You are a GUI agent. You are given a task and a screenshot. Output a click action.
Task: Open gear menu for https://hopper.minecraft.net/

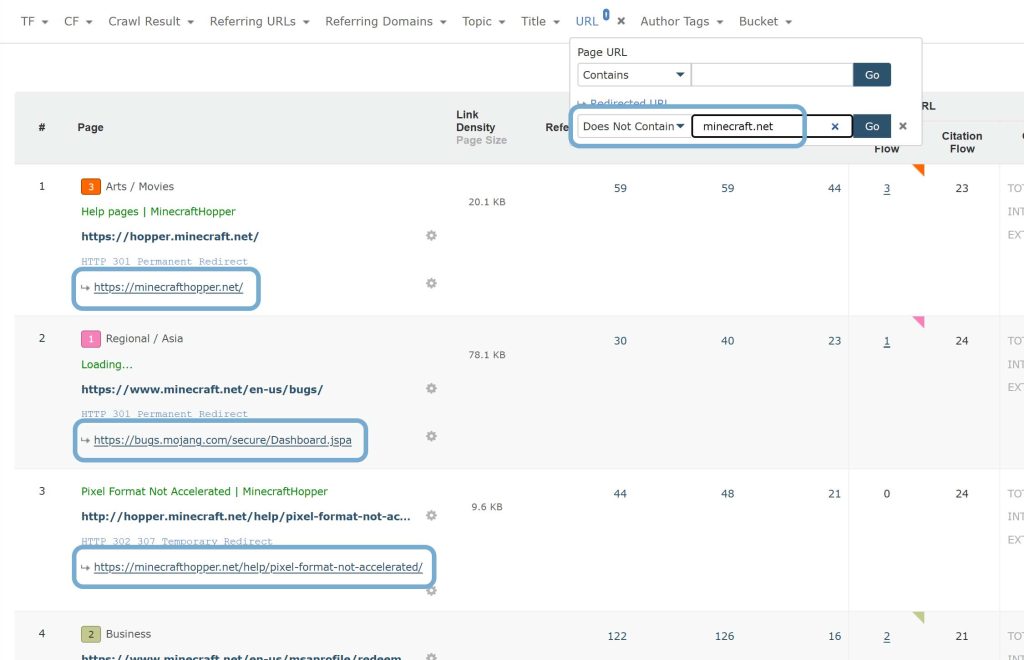[431, 236]
